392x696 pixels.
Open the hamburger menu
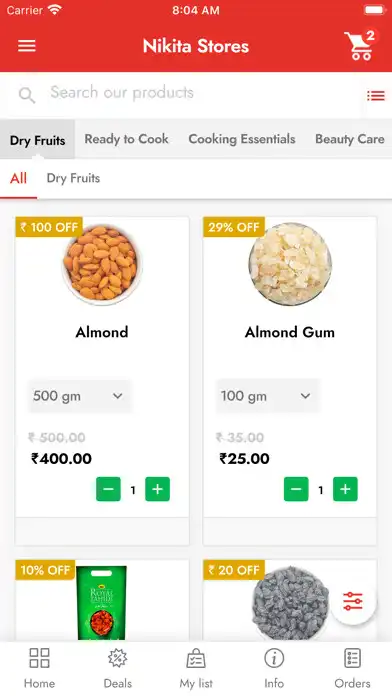(x=27, y=46)
